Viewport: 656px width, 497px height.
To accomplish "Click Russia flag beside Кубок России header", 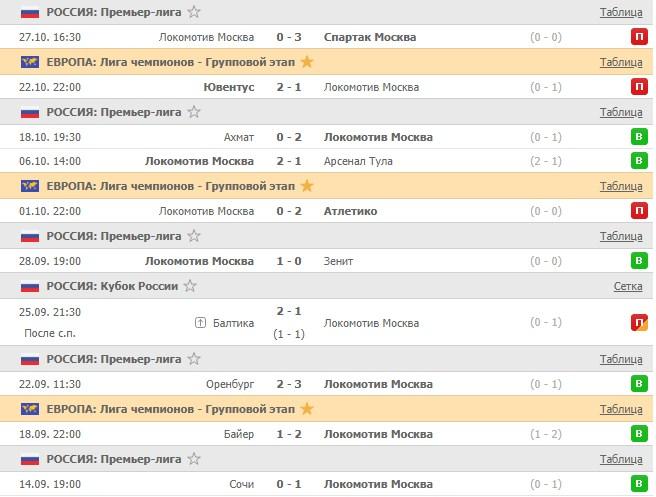I will click(x=30, y=286).
